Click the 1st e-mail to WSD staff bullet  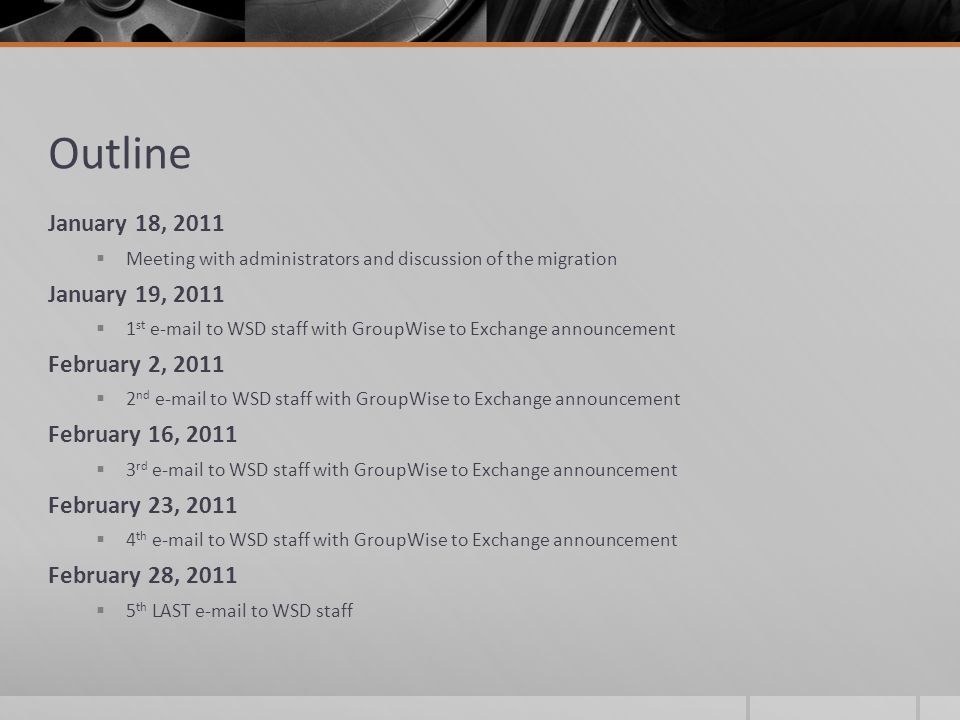(x=400, y=329)
